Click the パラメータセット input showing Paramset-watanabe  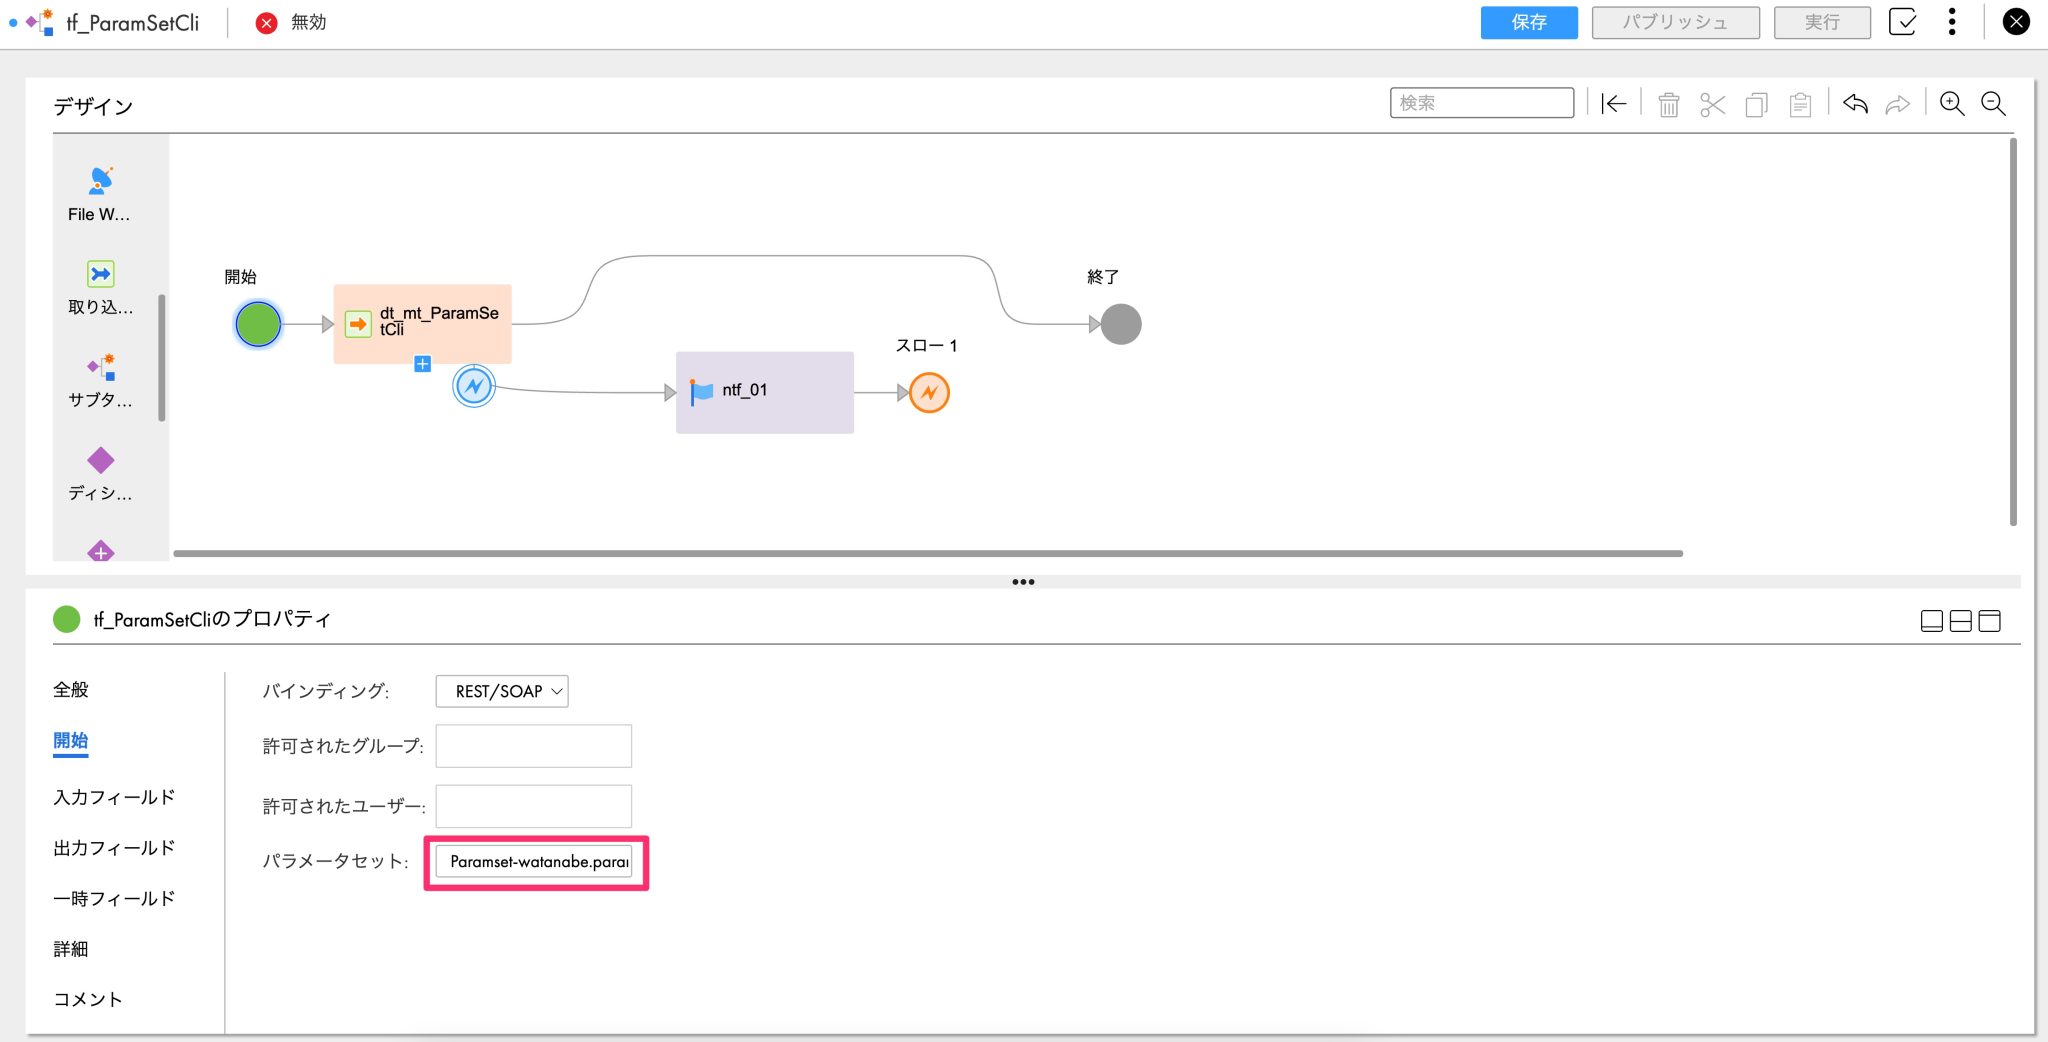[x=535, y=861]
